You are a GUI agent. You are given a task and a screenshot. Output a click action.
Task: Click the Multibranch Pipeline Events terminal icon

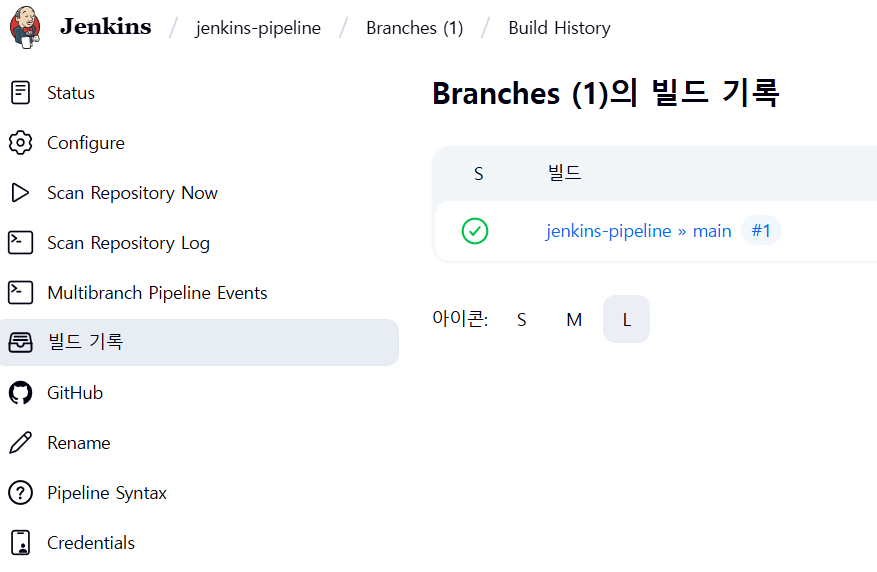[x=21, y=292]
